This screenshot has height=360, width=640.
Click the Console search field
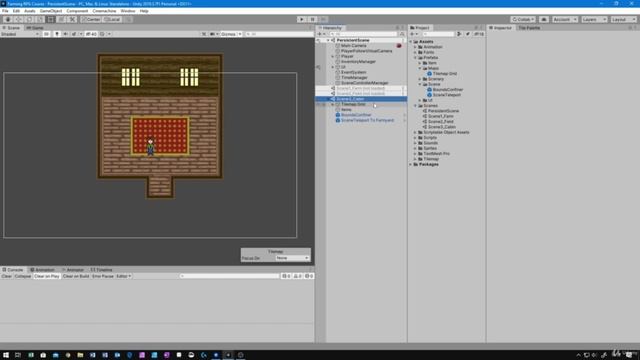click(x=229, y=276)
